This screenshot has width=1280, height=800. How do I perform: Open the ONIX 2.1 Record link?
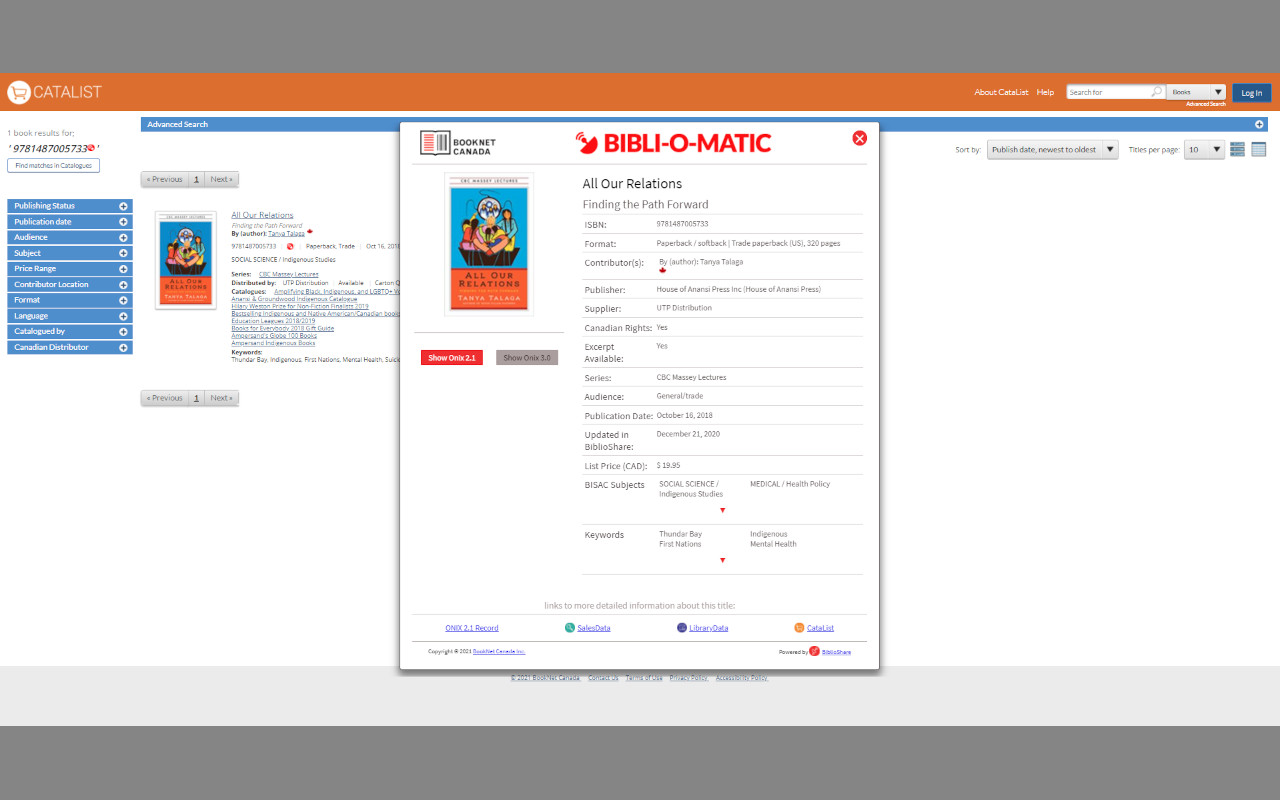click(x=471, y=627)
